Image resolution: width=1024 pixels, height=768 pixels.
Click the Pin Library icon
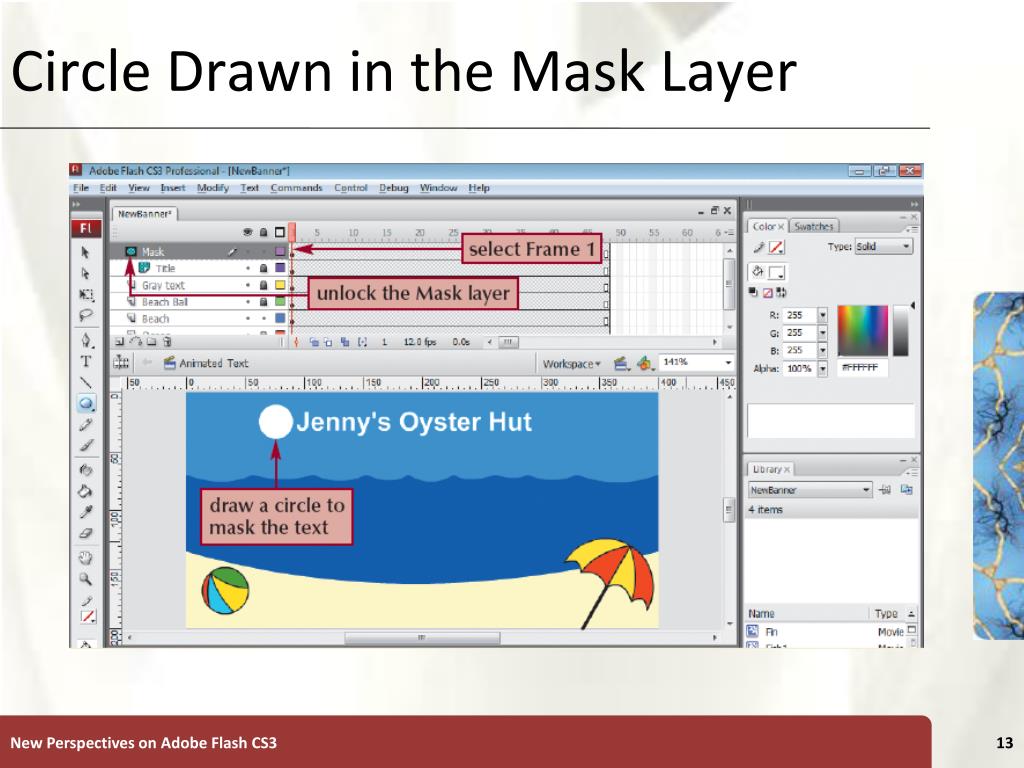click(x=885, y=490)
